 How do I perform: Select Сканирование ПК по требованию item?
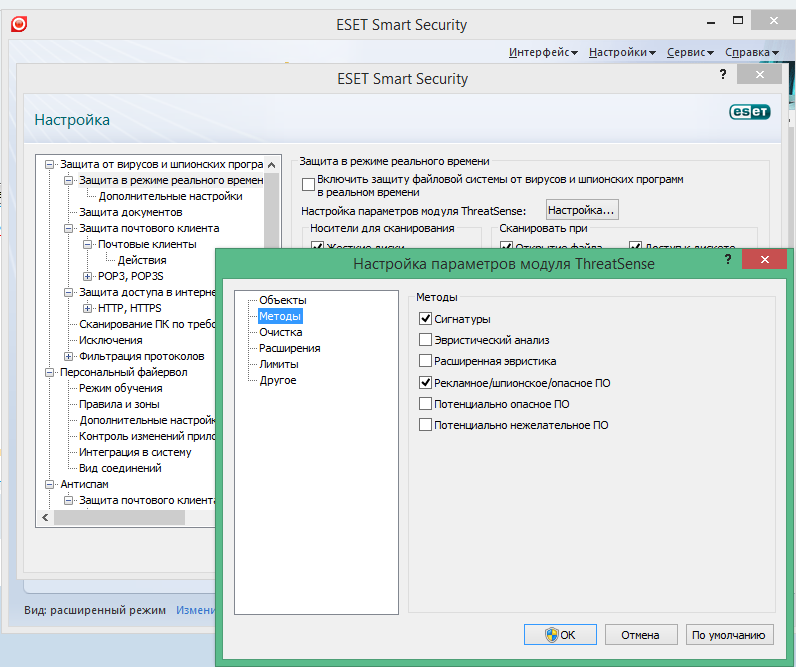point(147,324)
